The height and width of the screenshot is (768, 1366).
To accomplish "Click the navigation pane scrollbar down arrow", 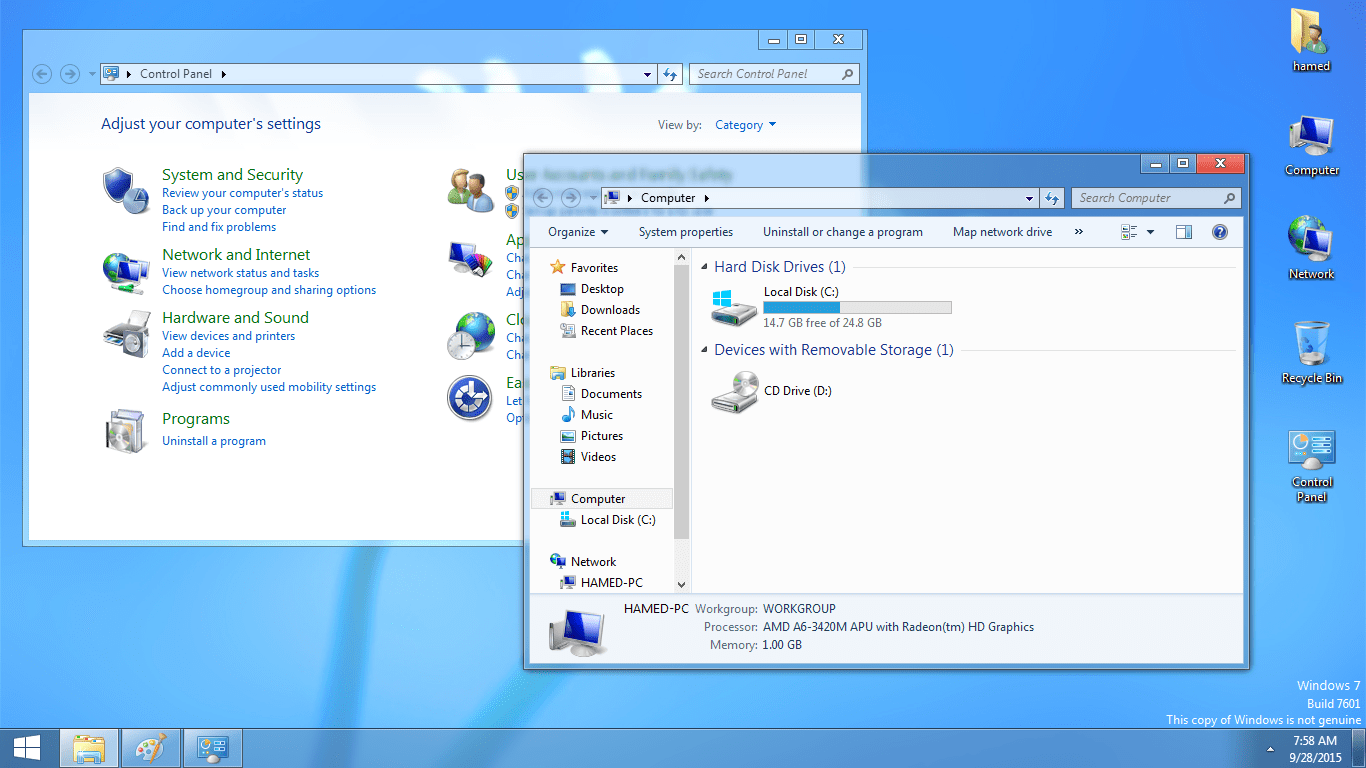I will click(x=682, y=584).
